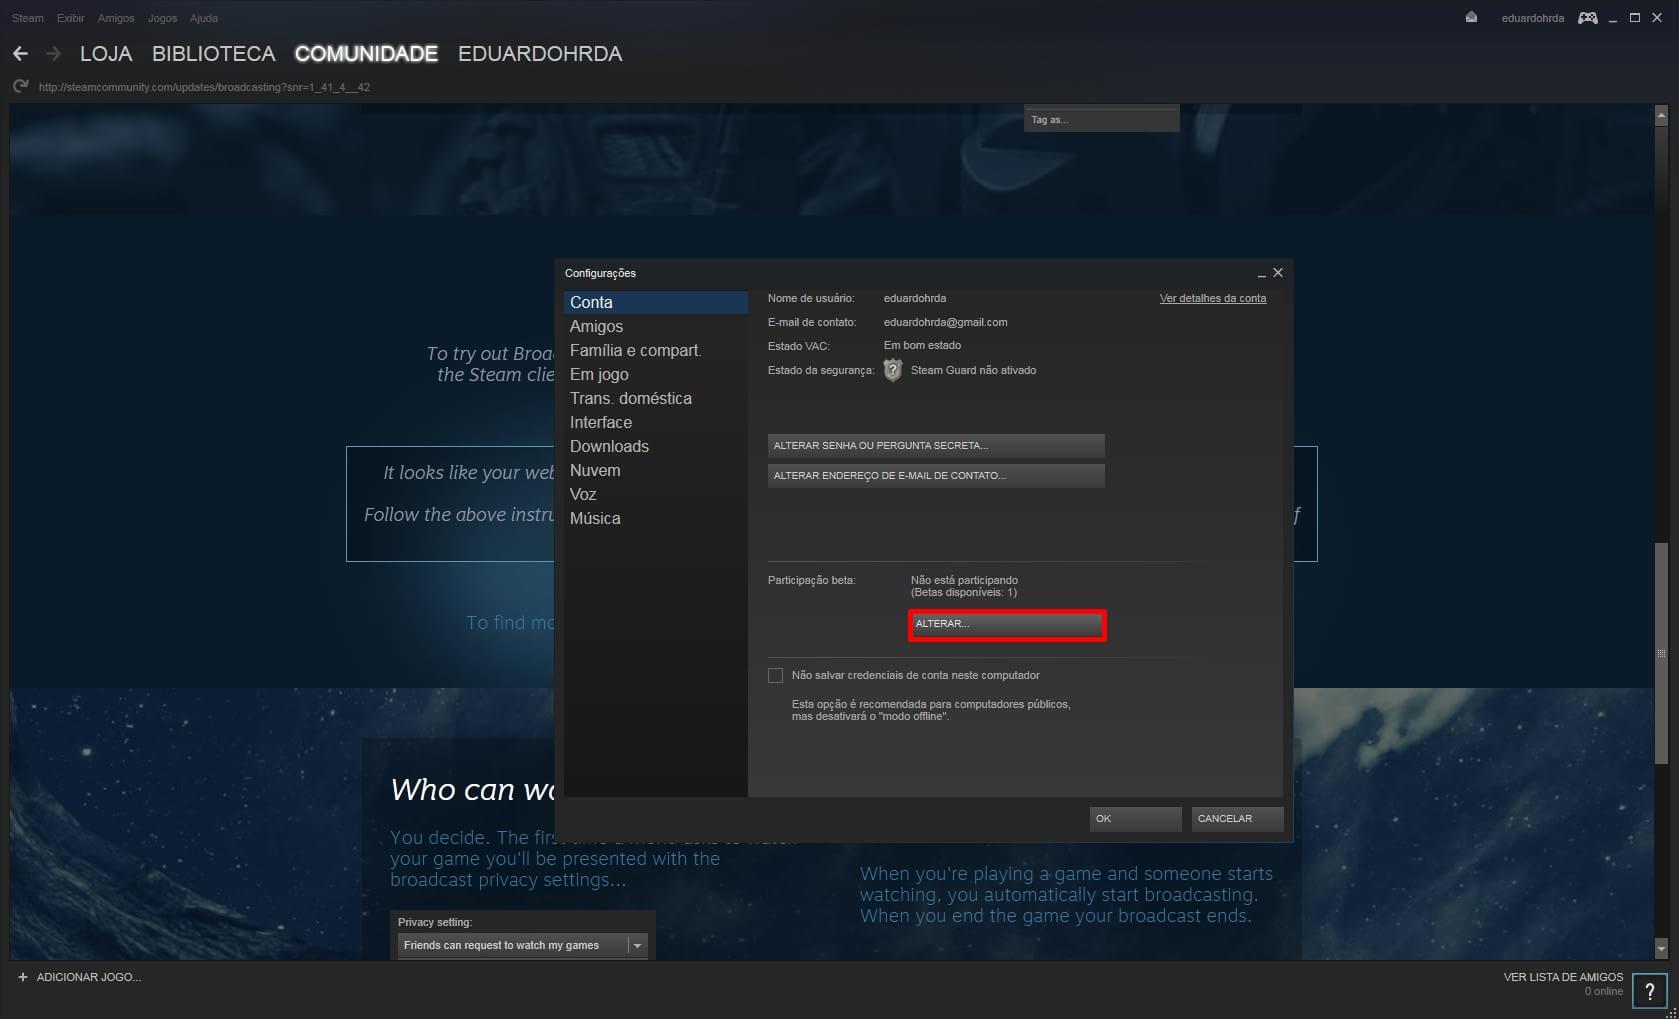Viewport: 1679px width, 1019px height.
Task: Click the Steam Guard shield icon
Action: pyautogui.click(x=893, y=370)
